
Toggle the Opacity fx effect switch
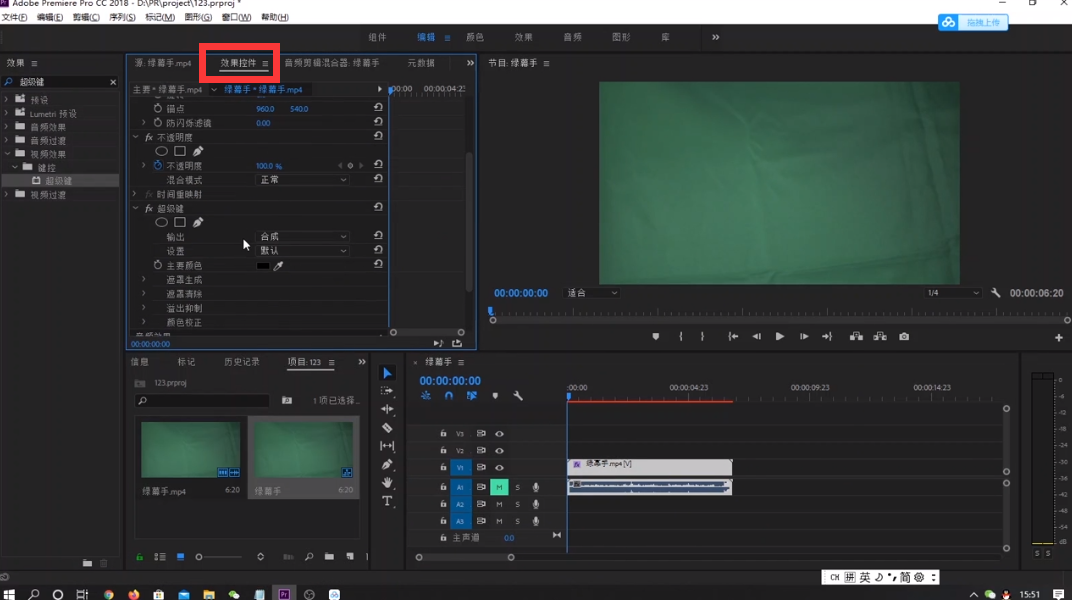149,137
